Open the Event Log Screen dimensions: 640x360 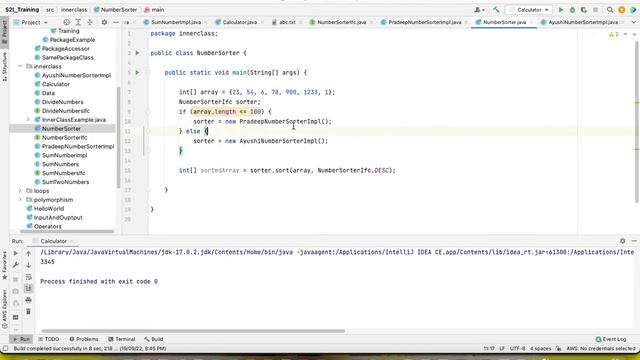(x=611, y=339)
